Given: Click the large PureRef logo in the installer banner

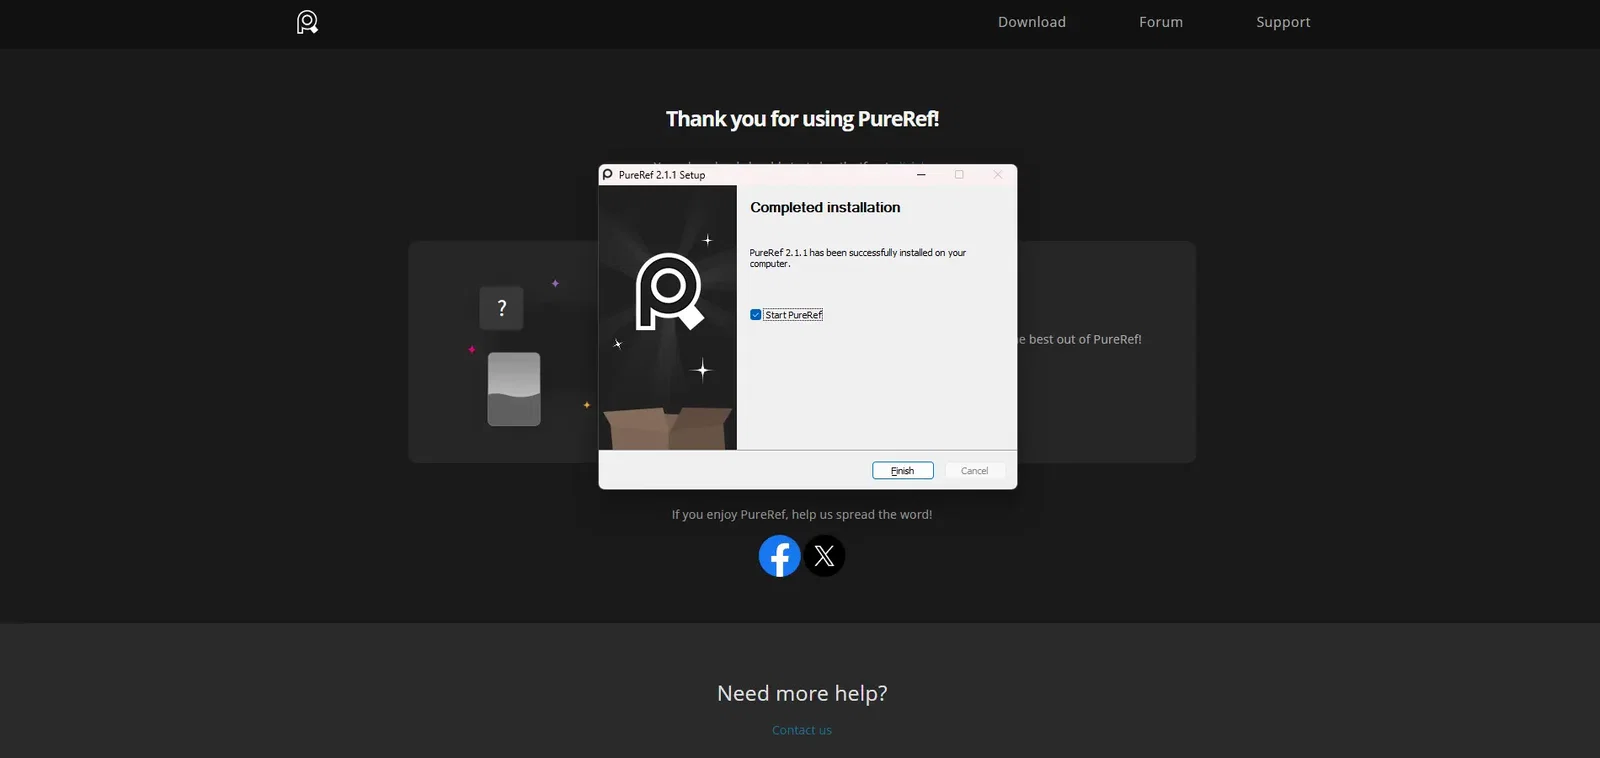Looking at the screenshot, I should [669, 292].
